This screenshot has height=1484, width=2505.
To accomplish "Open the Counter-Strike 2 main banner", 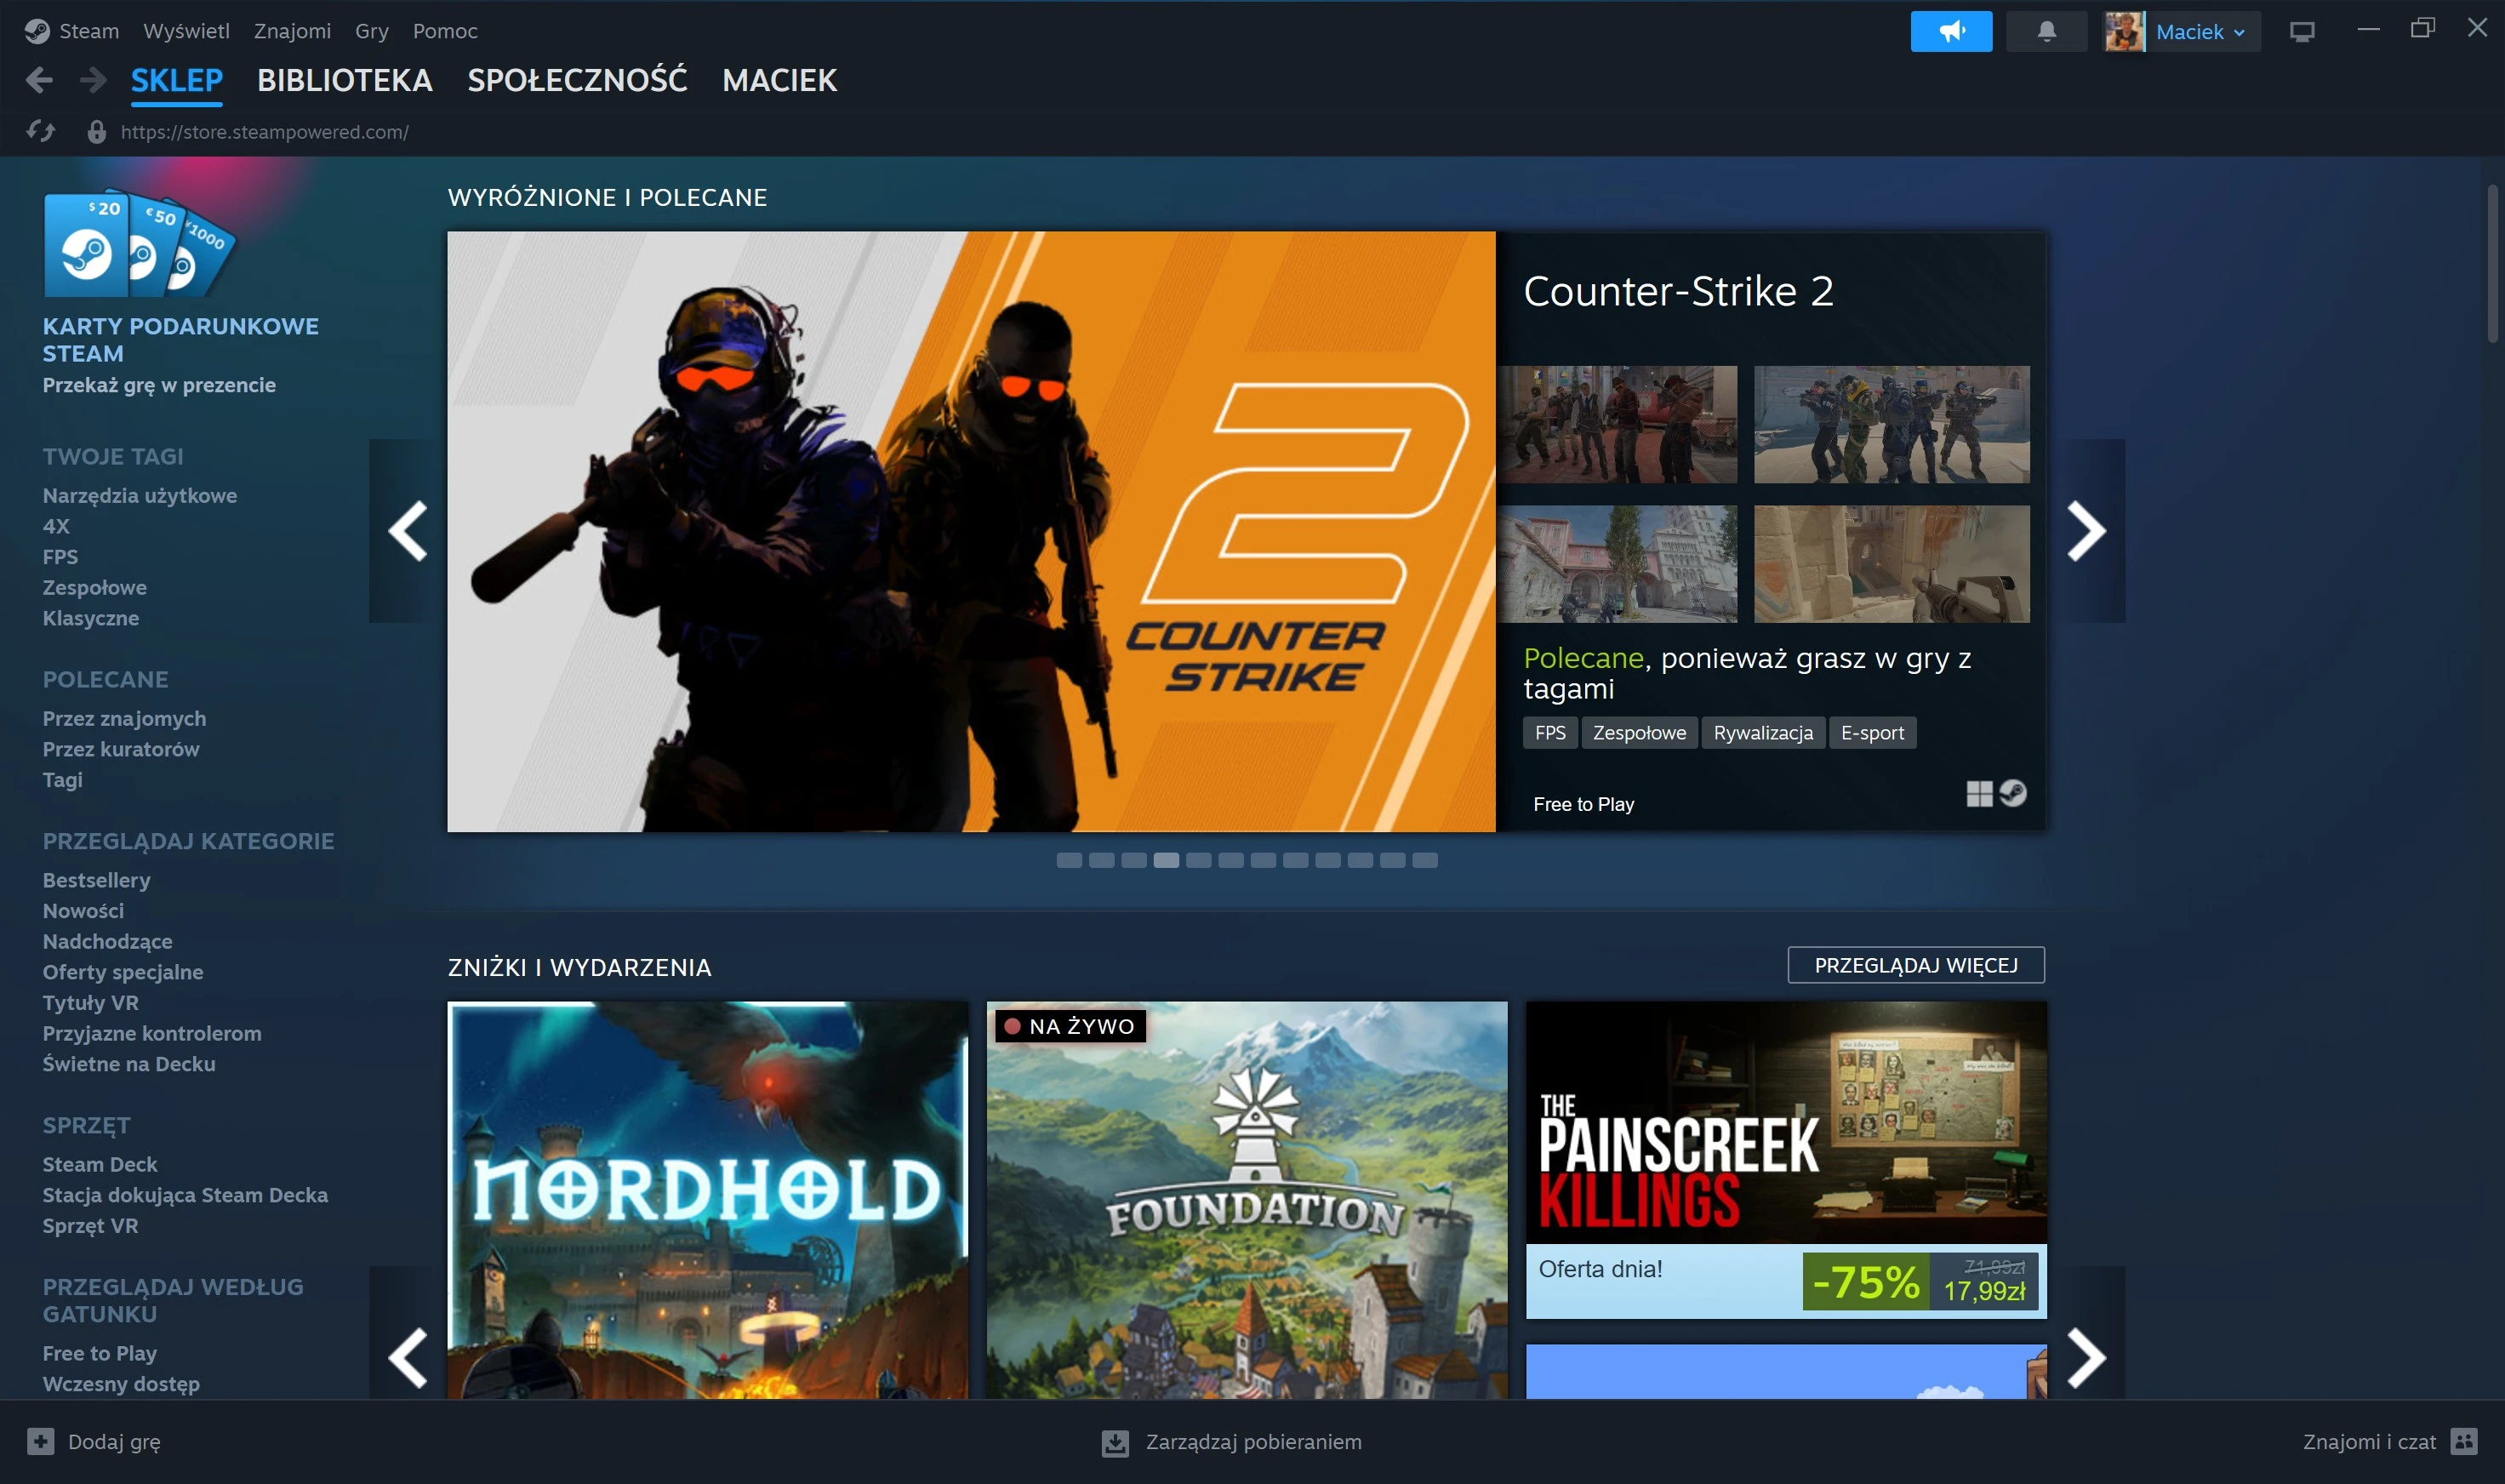I will coord(971,532).
